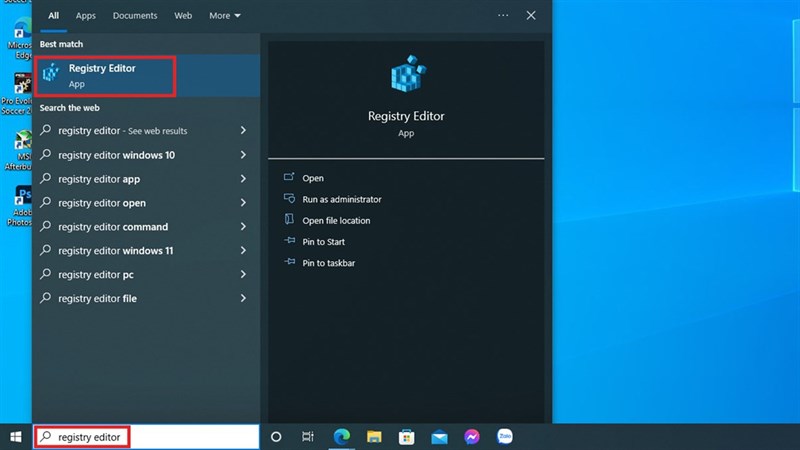Screen dimensions: 800x450
Task: Click the Cortana circle icon in taskbar
Action: [276, 437]
